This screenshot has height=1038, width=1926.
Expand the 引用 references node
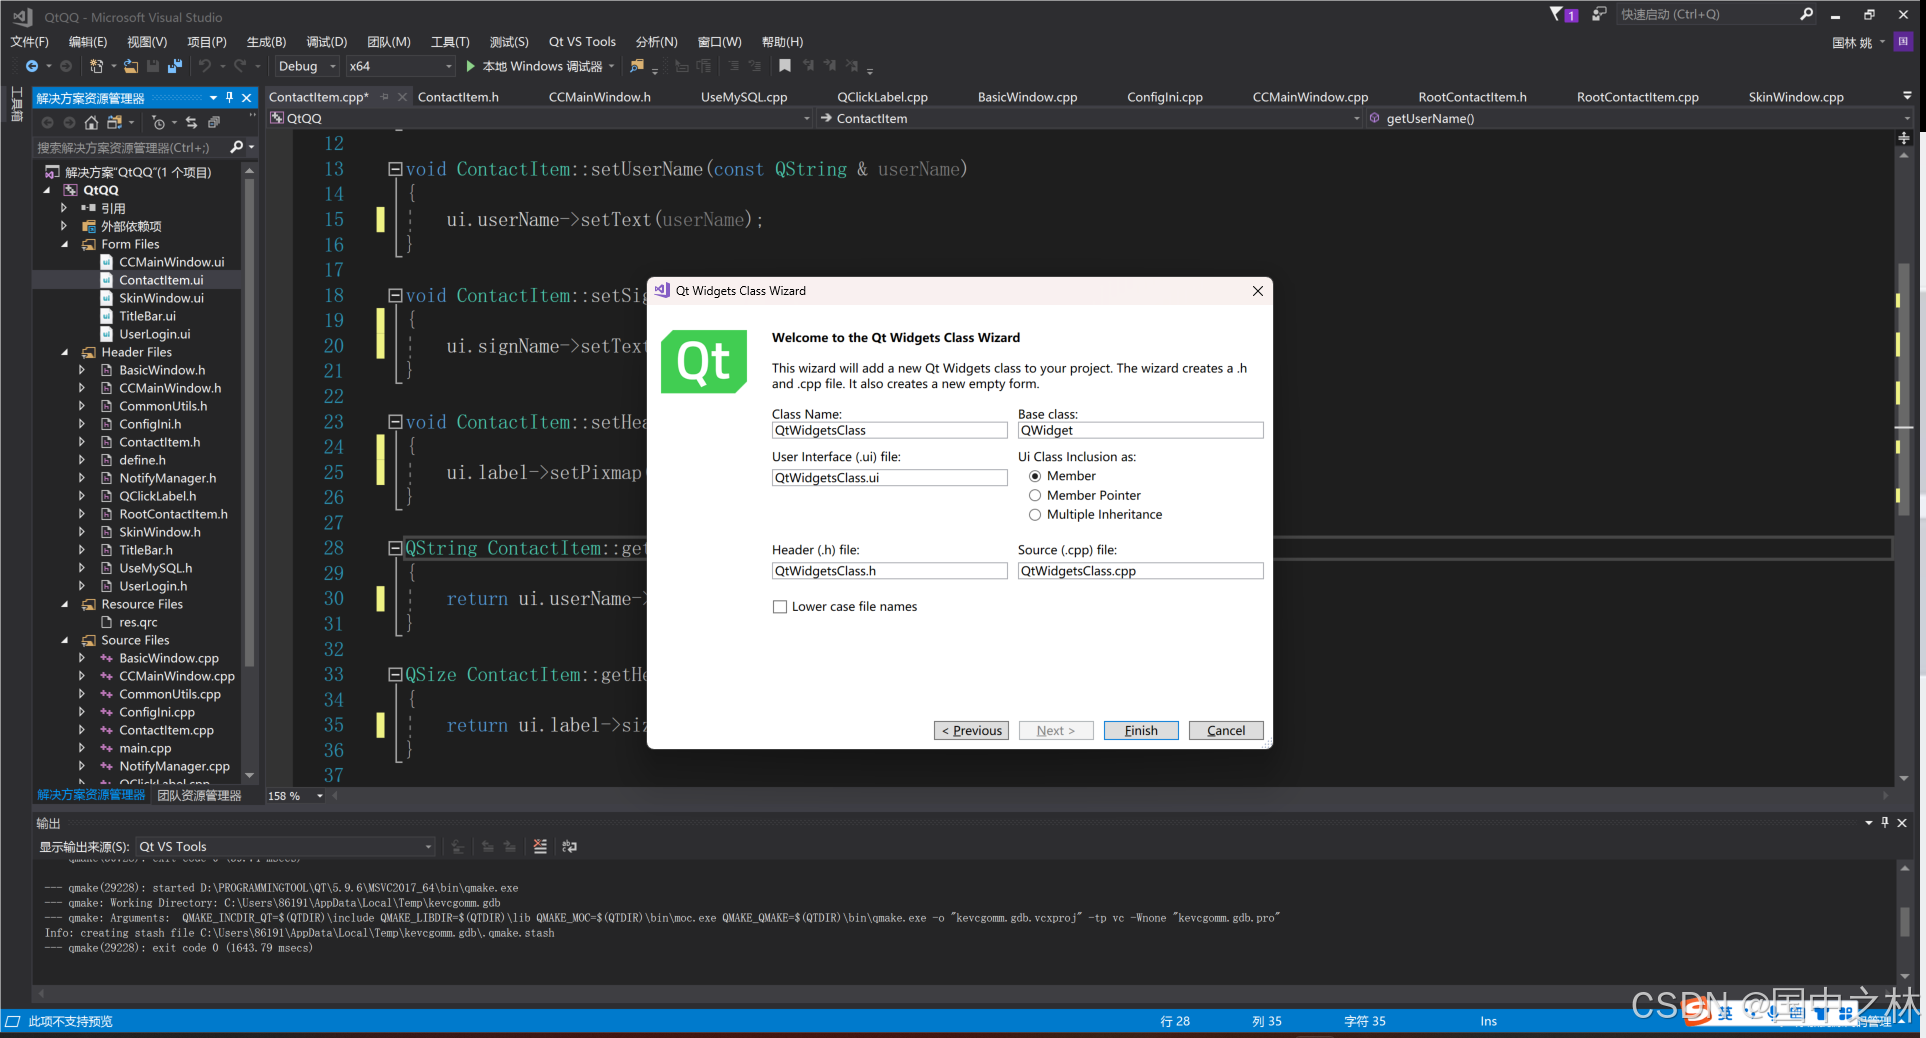point(65,208)
